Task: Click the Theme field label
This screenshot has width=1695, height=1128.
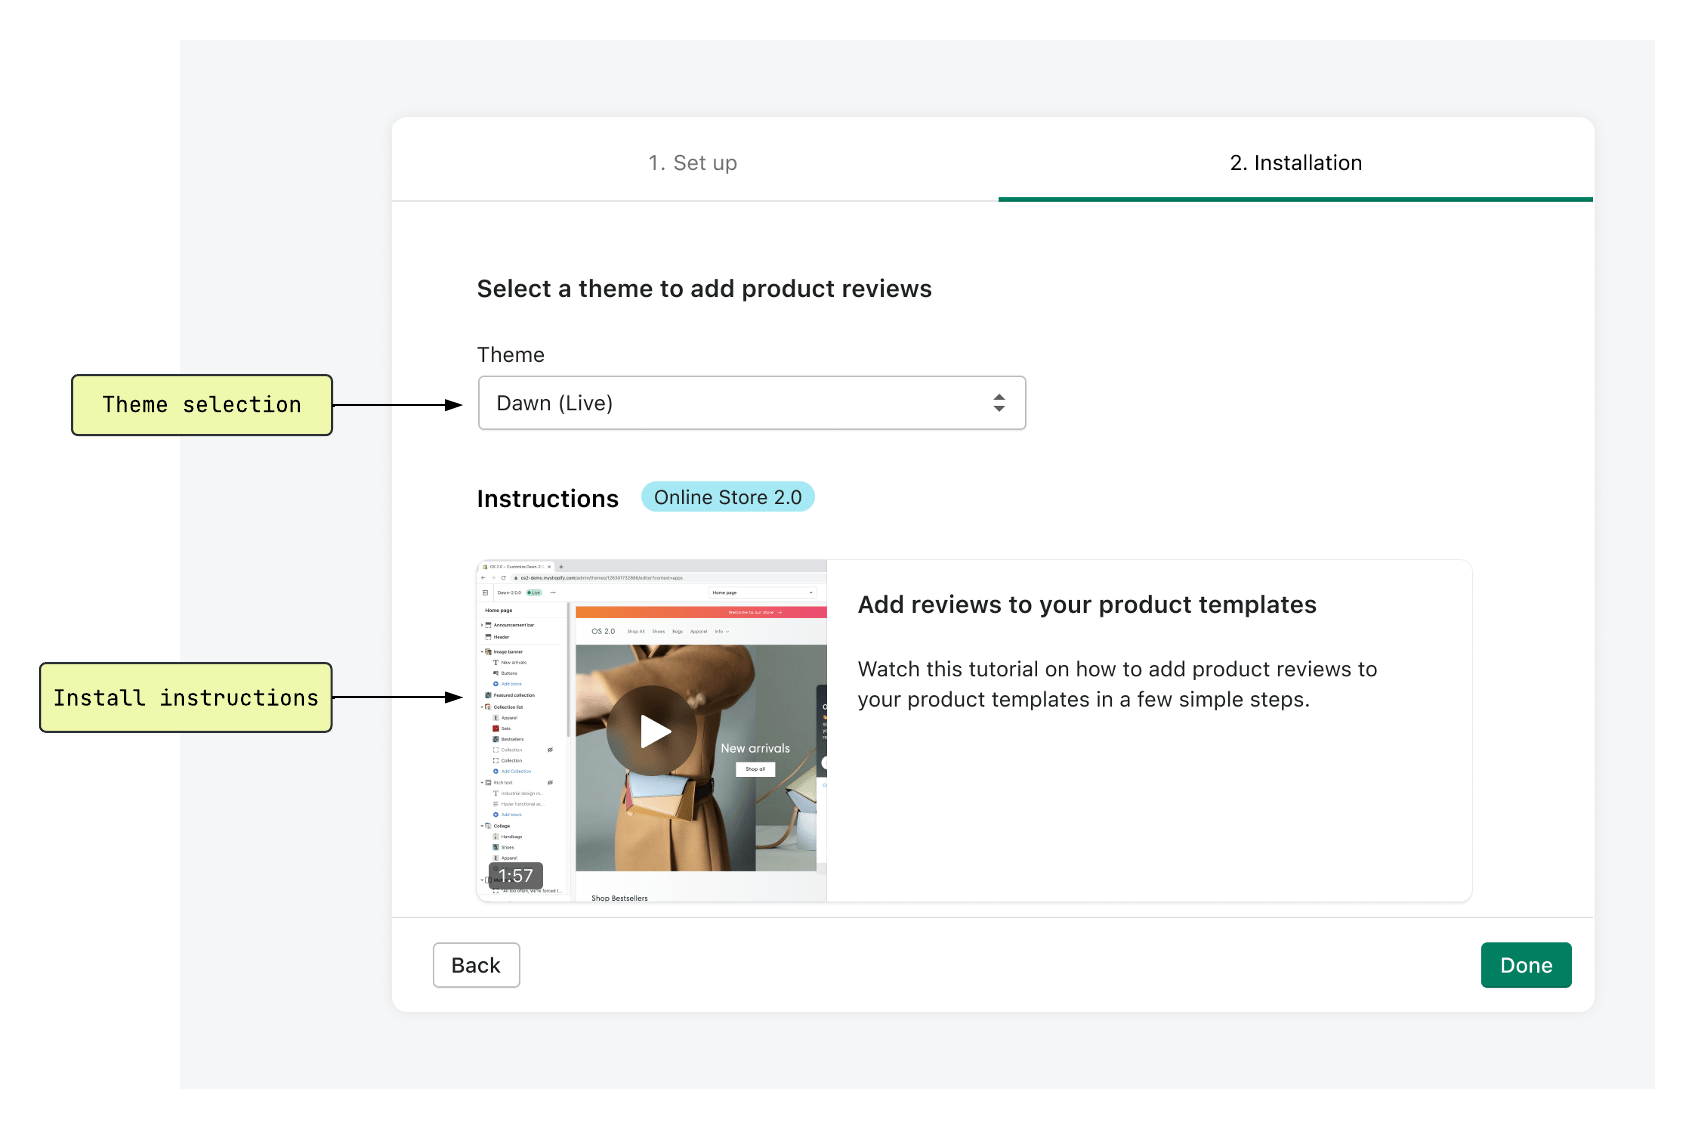Action: click(511, 355)
